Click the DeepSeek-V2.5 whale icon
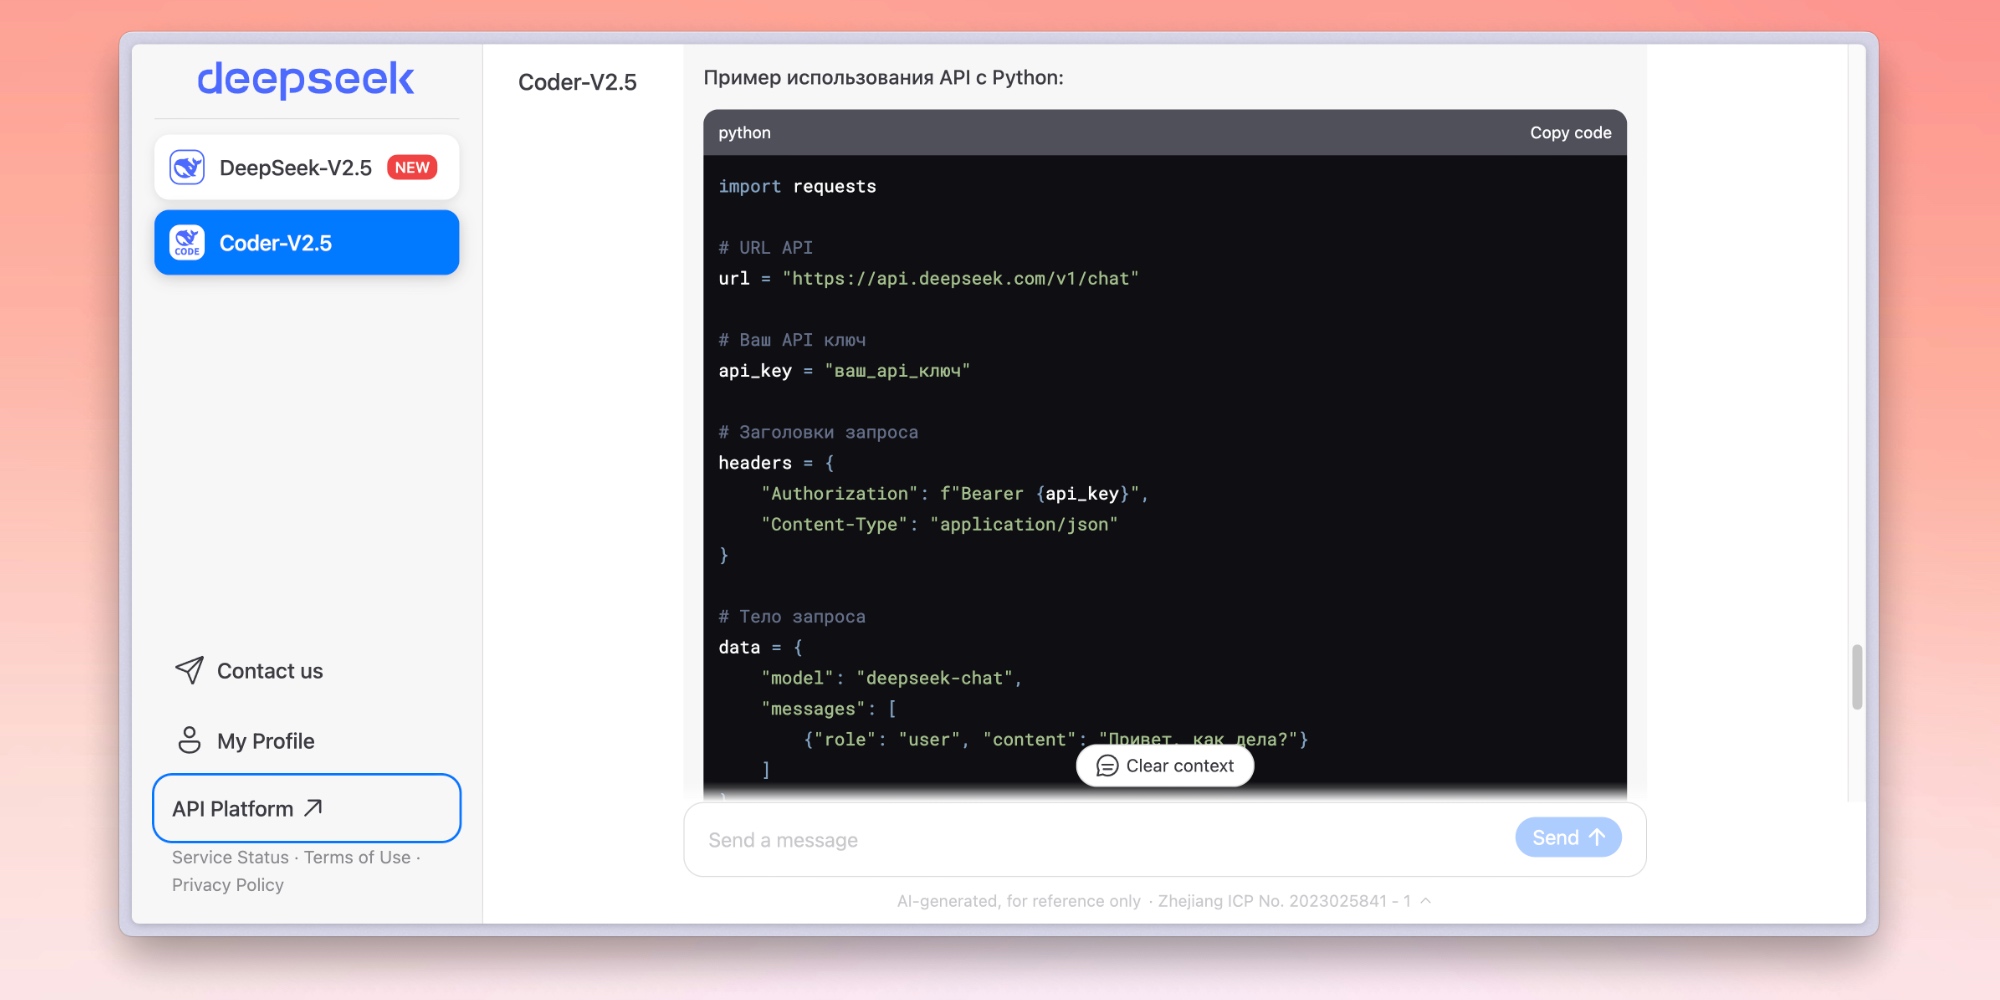 point(187,167)
